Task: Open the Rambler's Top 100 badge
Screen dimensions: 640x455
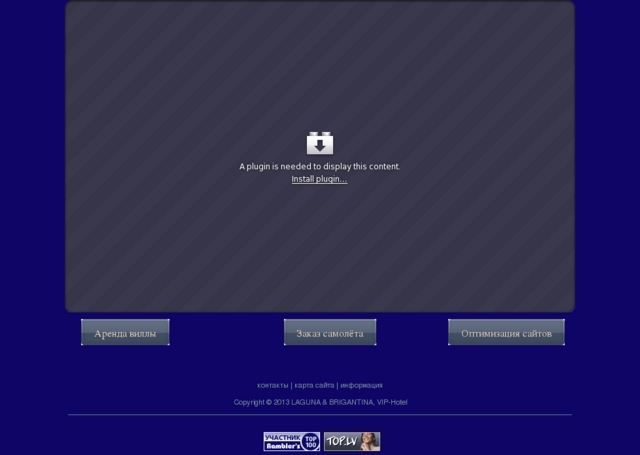Action: [x=291, y=441]
